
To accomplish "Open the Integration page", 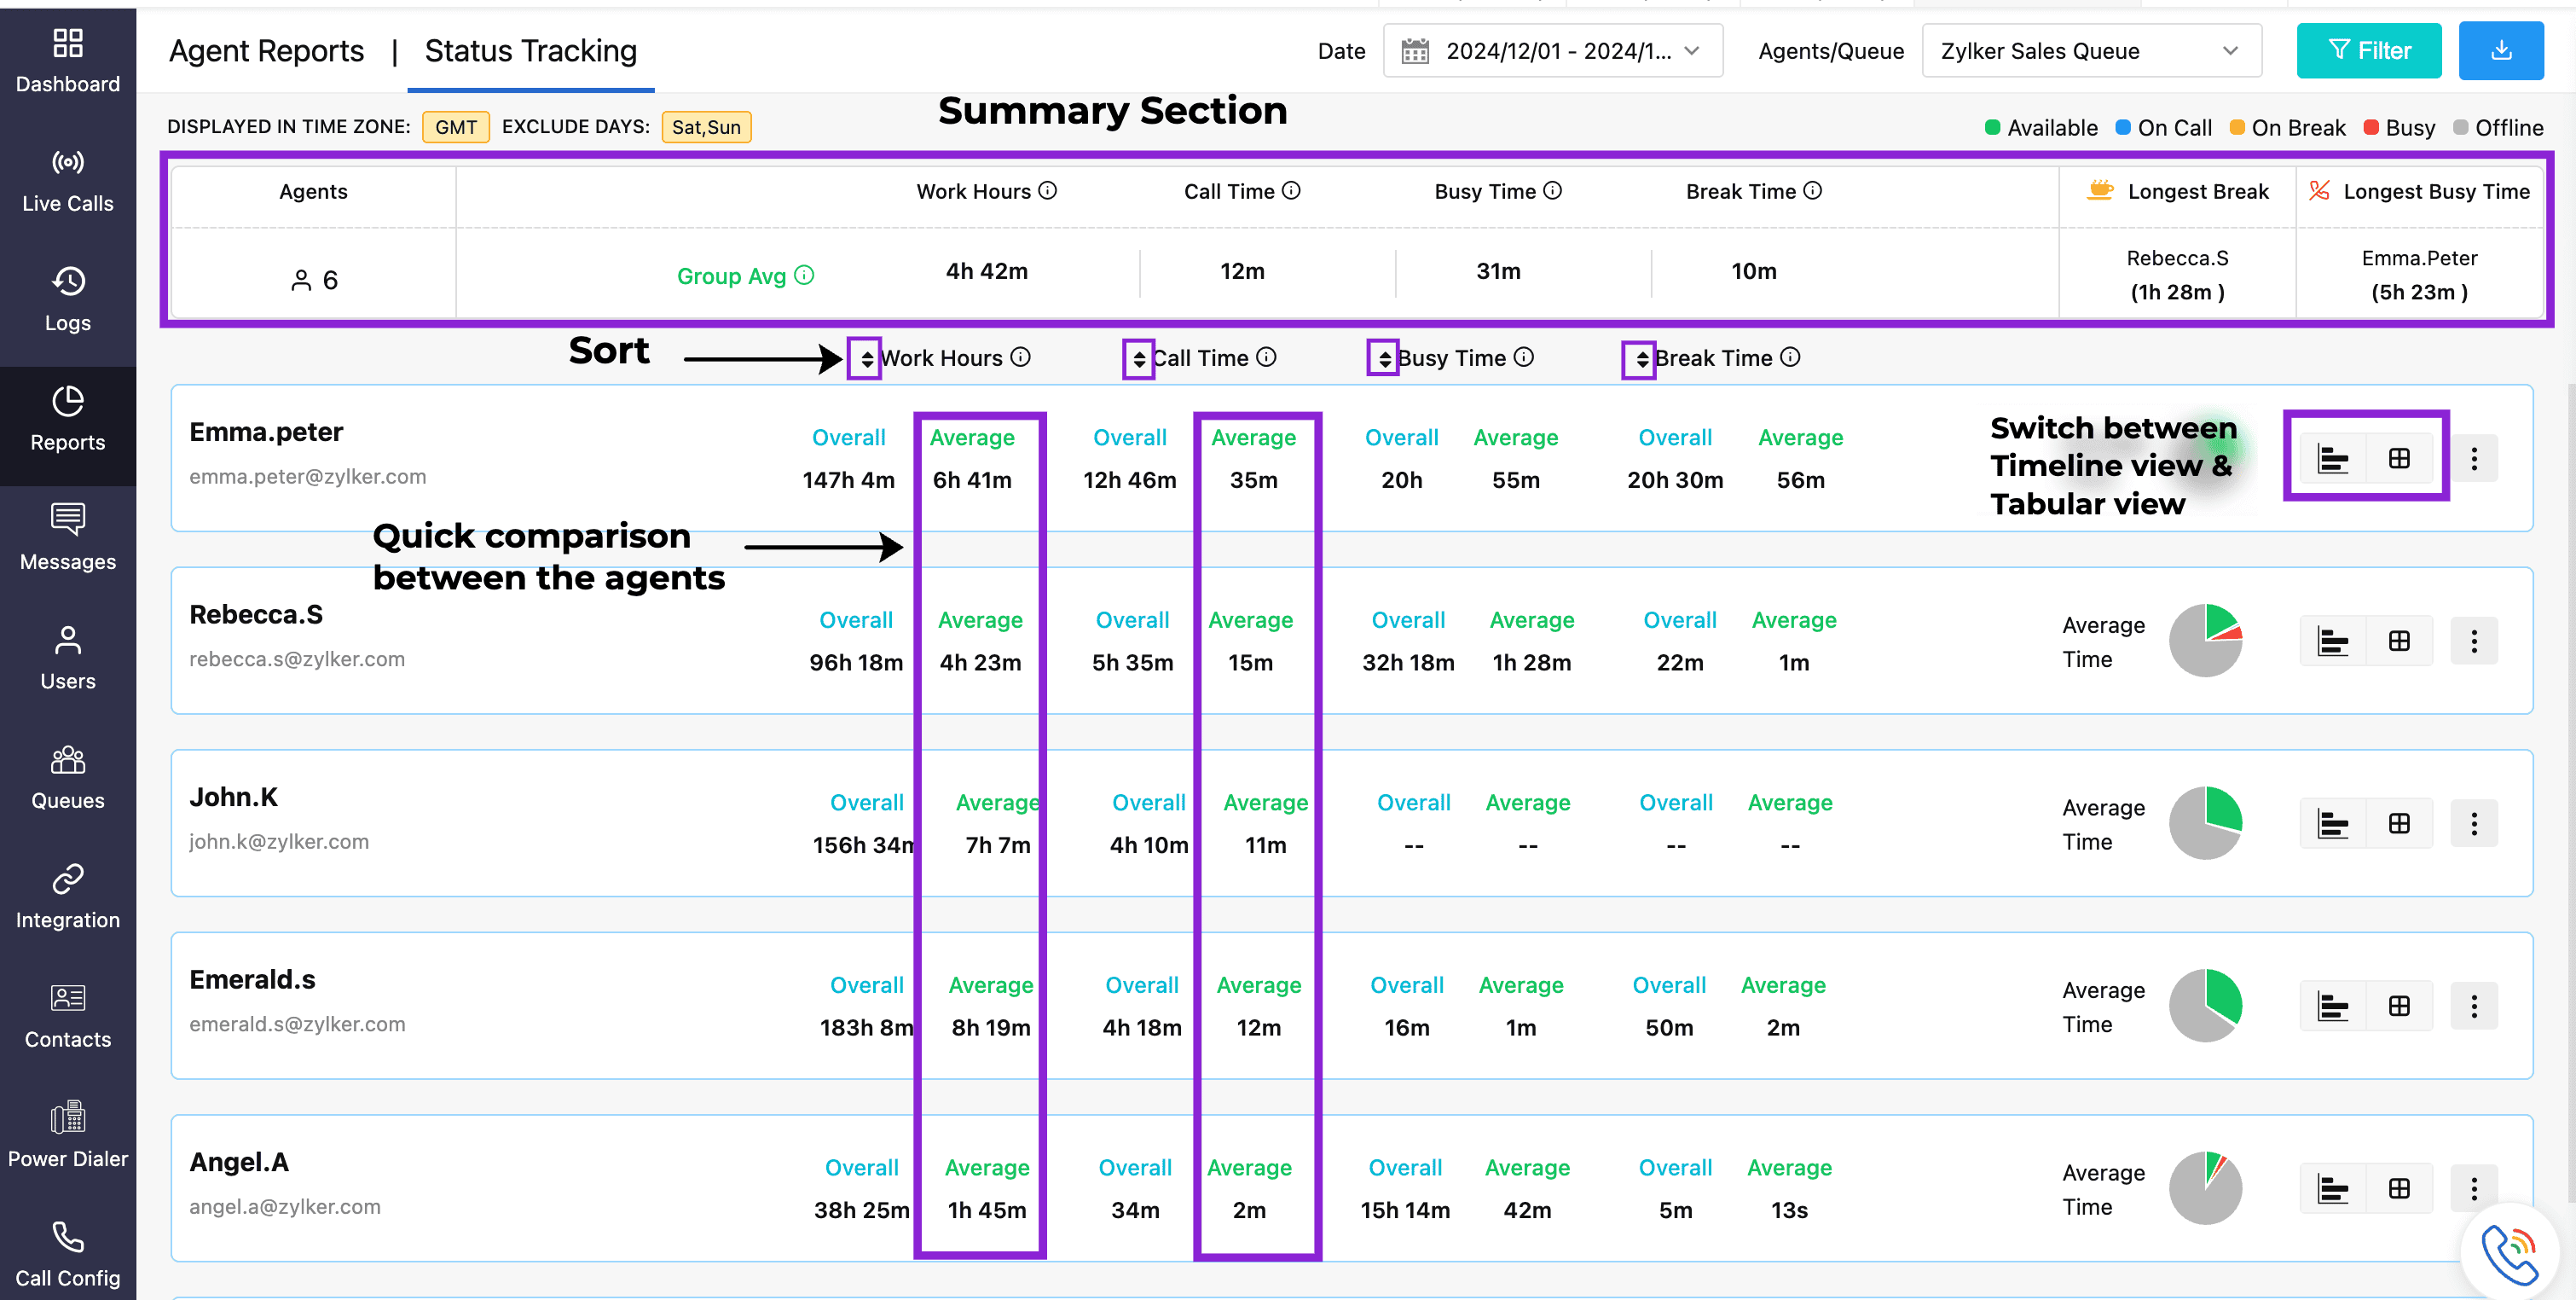I will coord(67,897).
